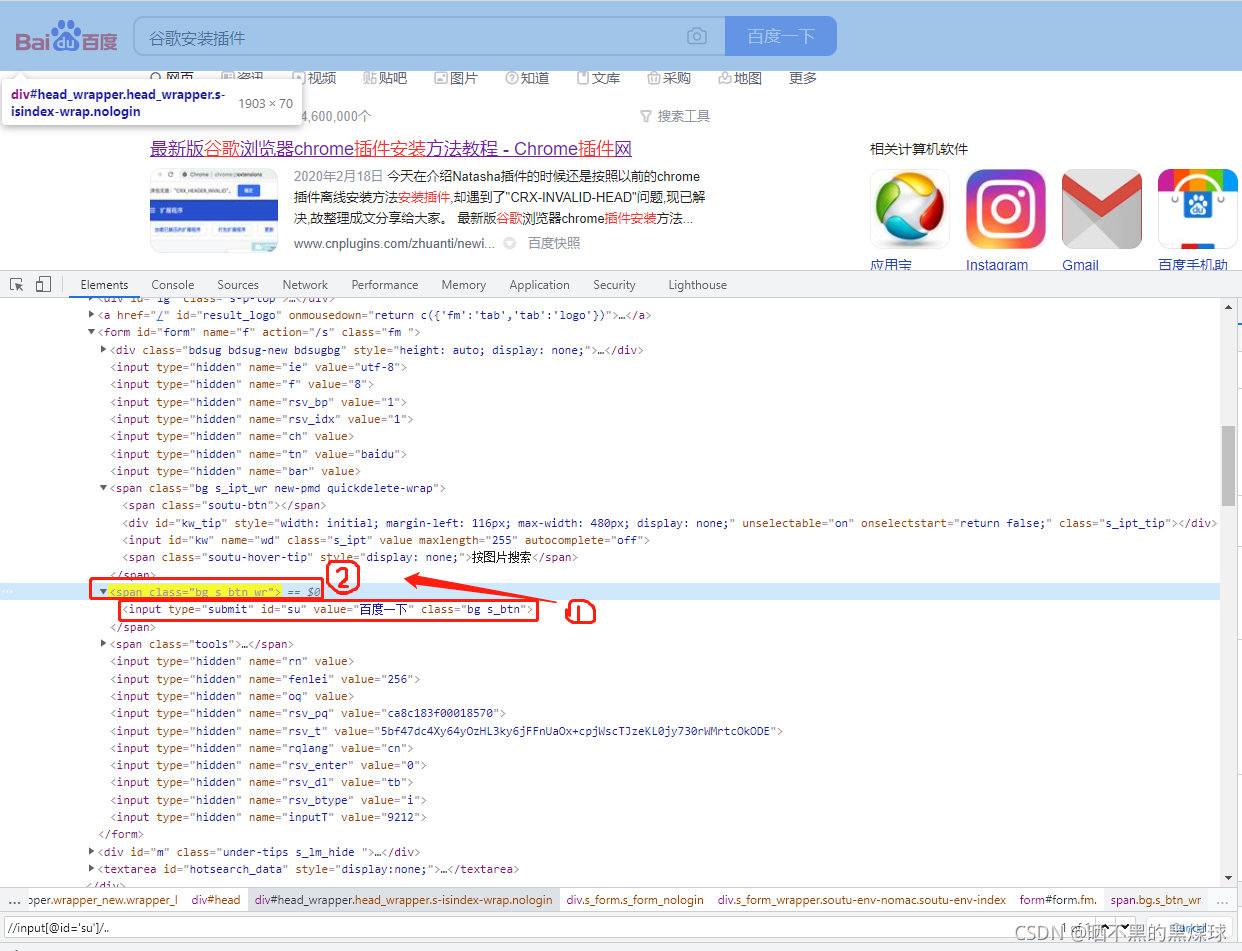Switch to Baidu 图片 search tab

[456, 78]
